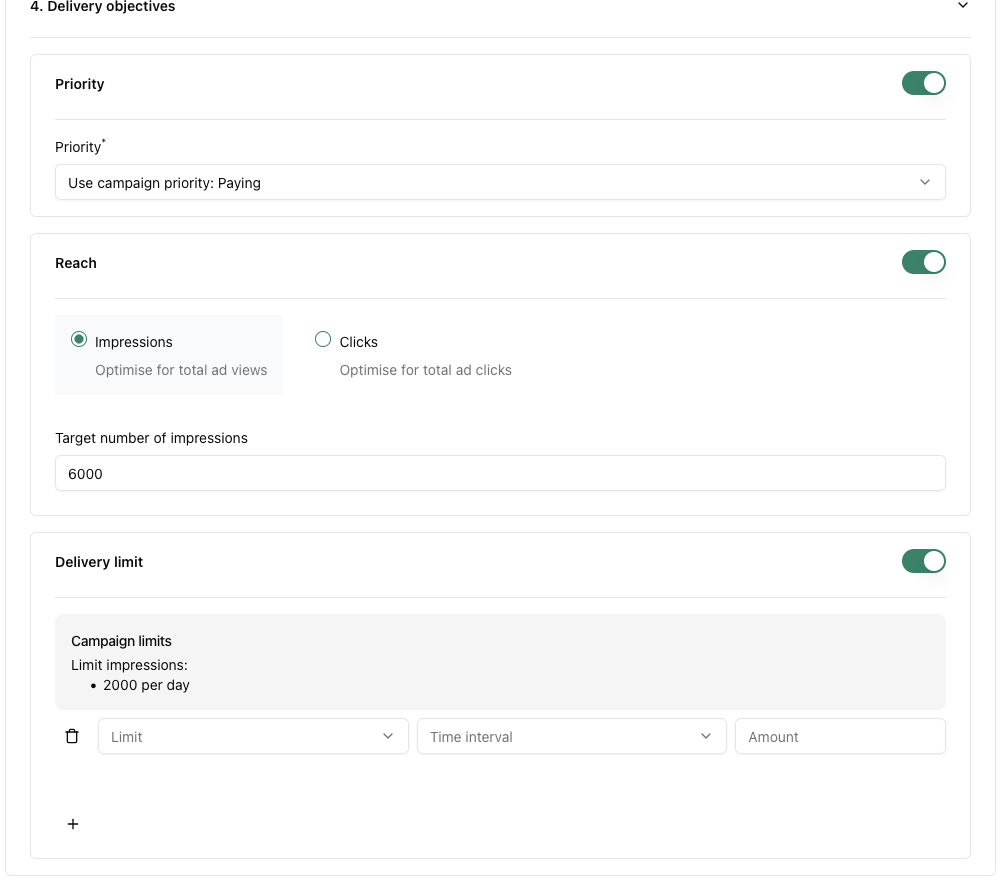Click the Campaign limits info box
This screenshot has width=1006, height=882.
[500, 662]
